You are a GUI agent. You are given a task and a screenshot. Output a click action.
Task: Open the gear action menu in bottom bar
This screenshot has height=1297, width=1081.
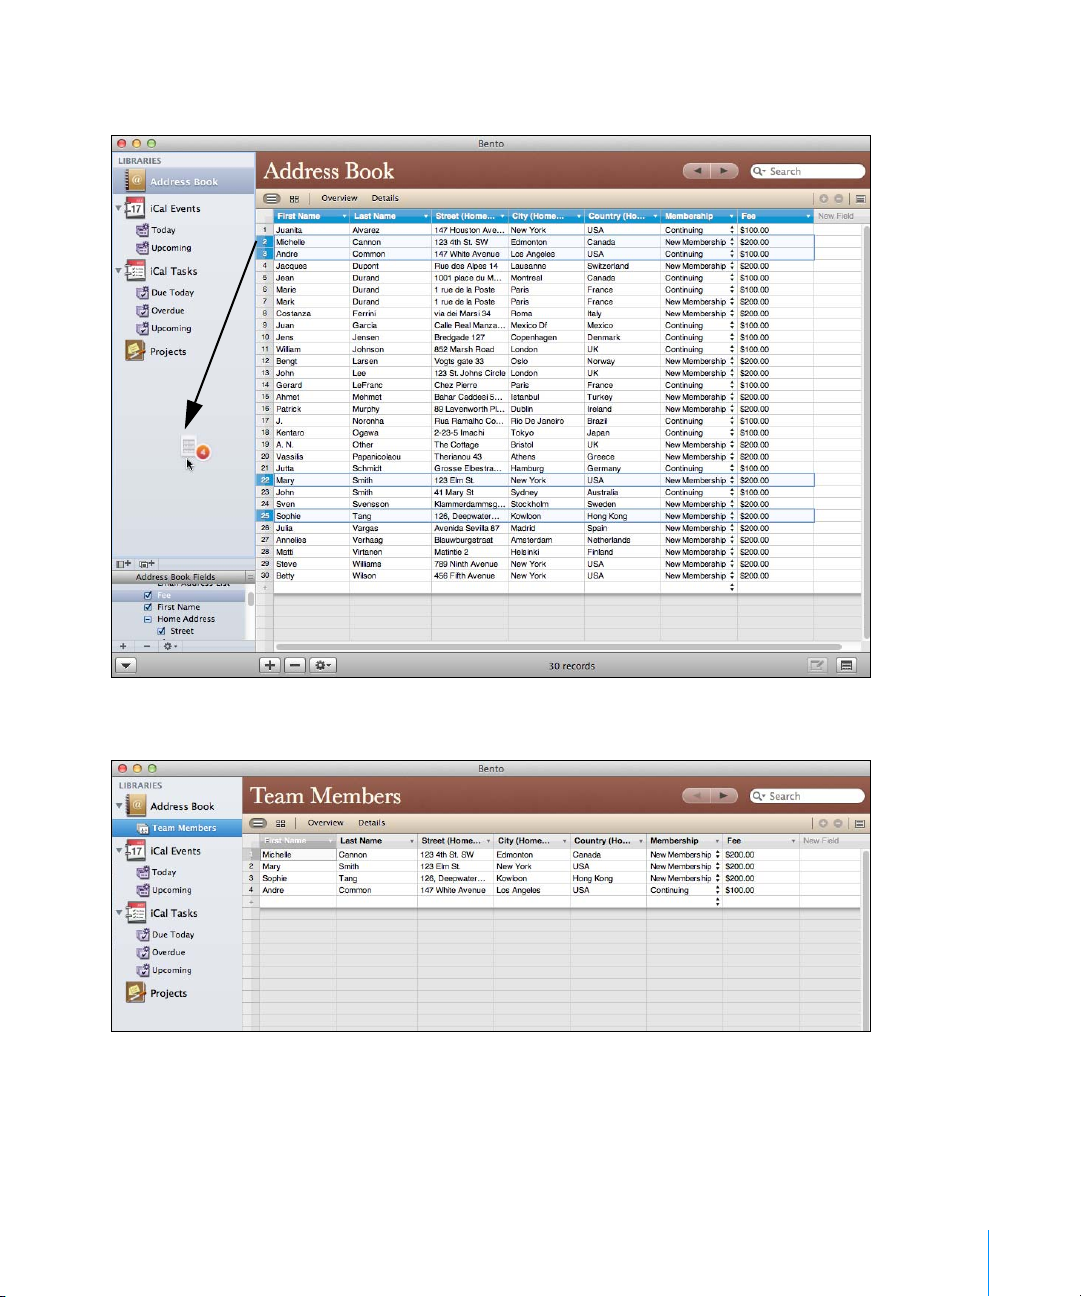[323, 665]
